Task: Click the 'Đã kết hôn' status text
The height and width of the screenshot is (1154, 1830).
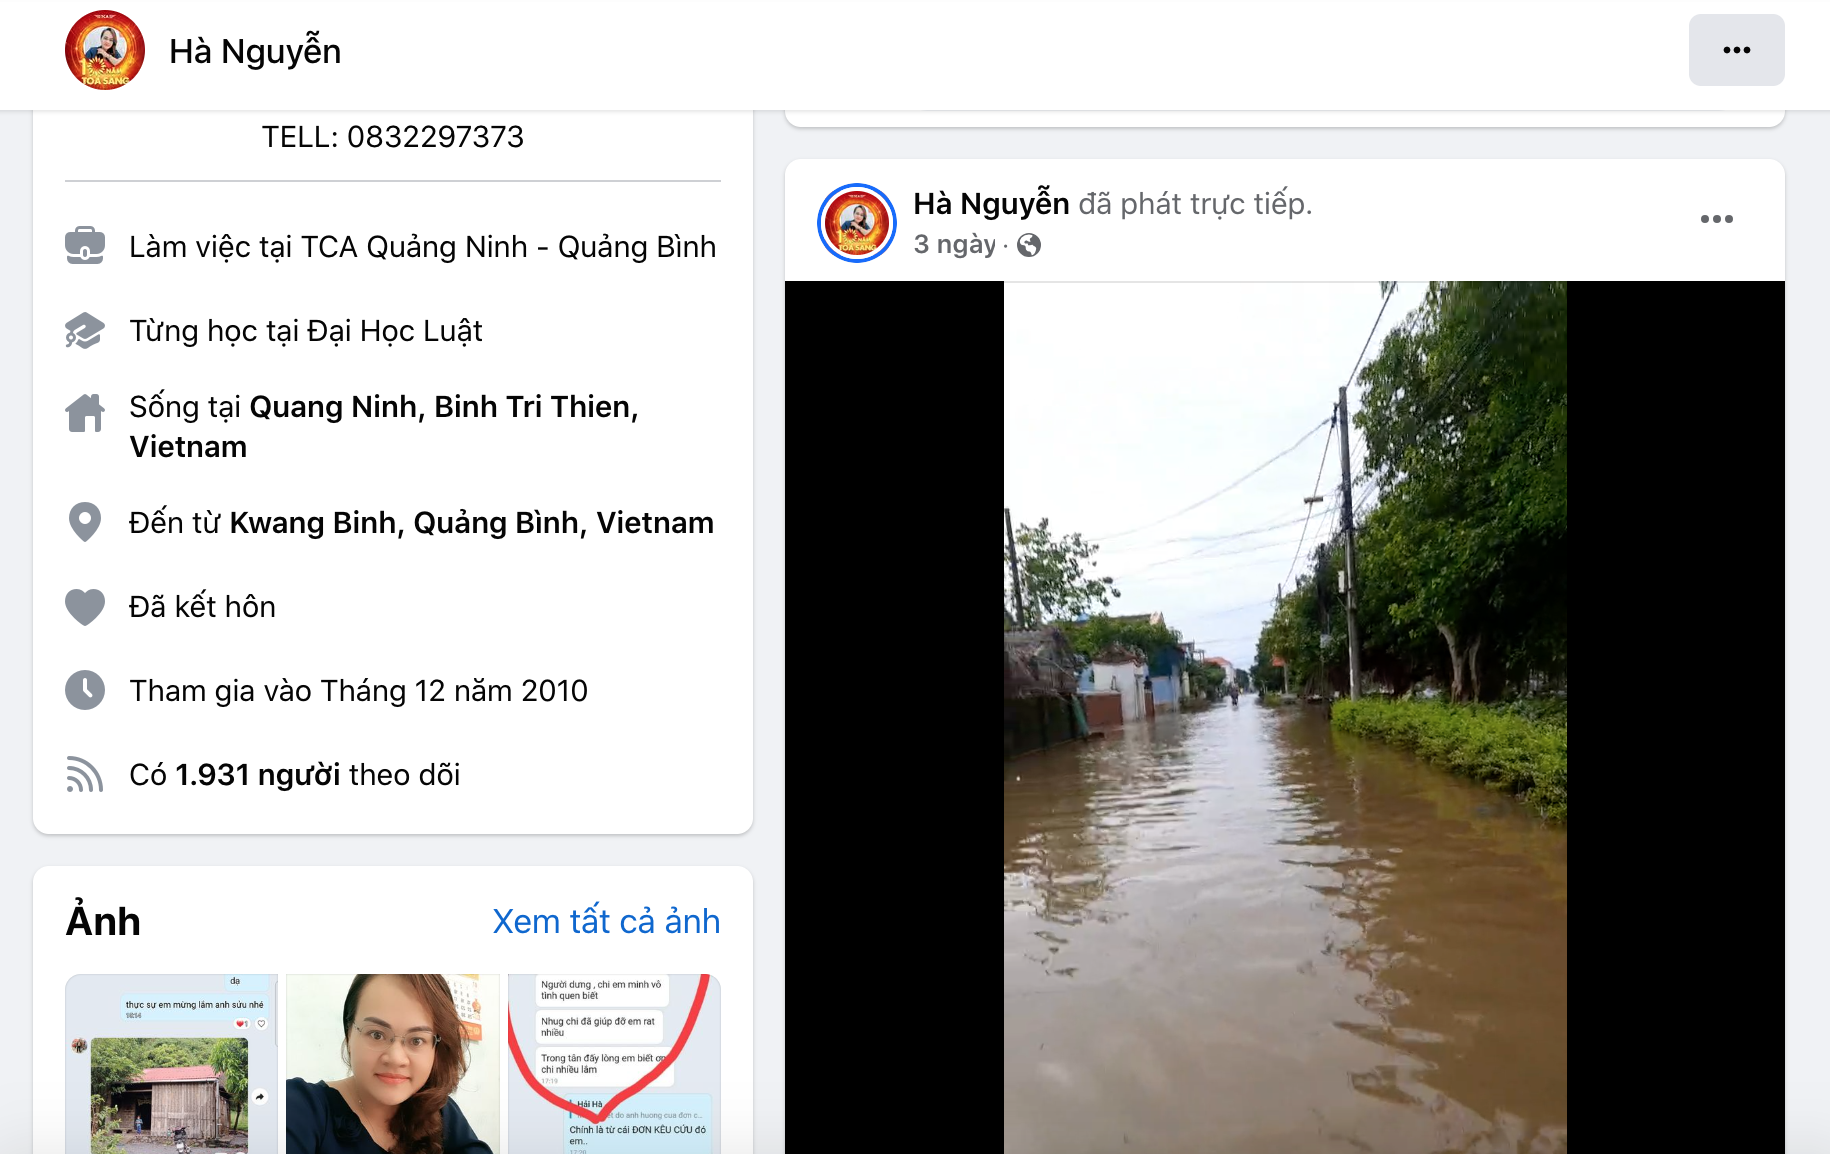Action: (202, 607)
